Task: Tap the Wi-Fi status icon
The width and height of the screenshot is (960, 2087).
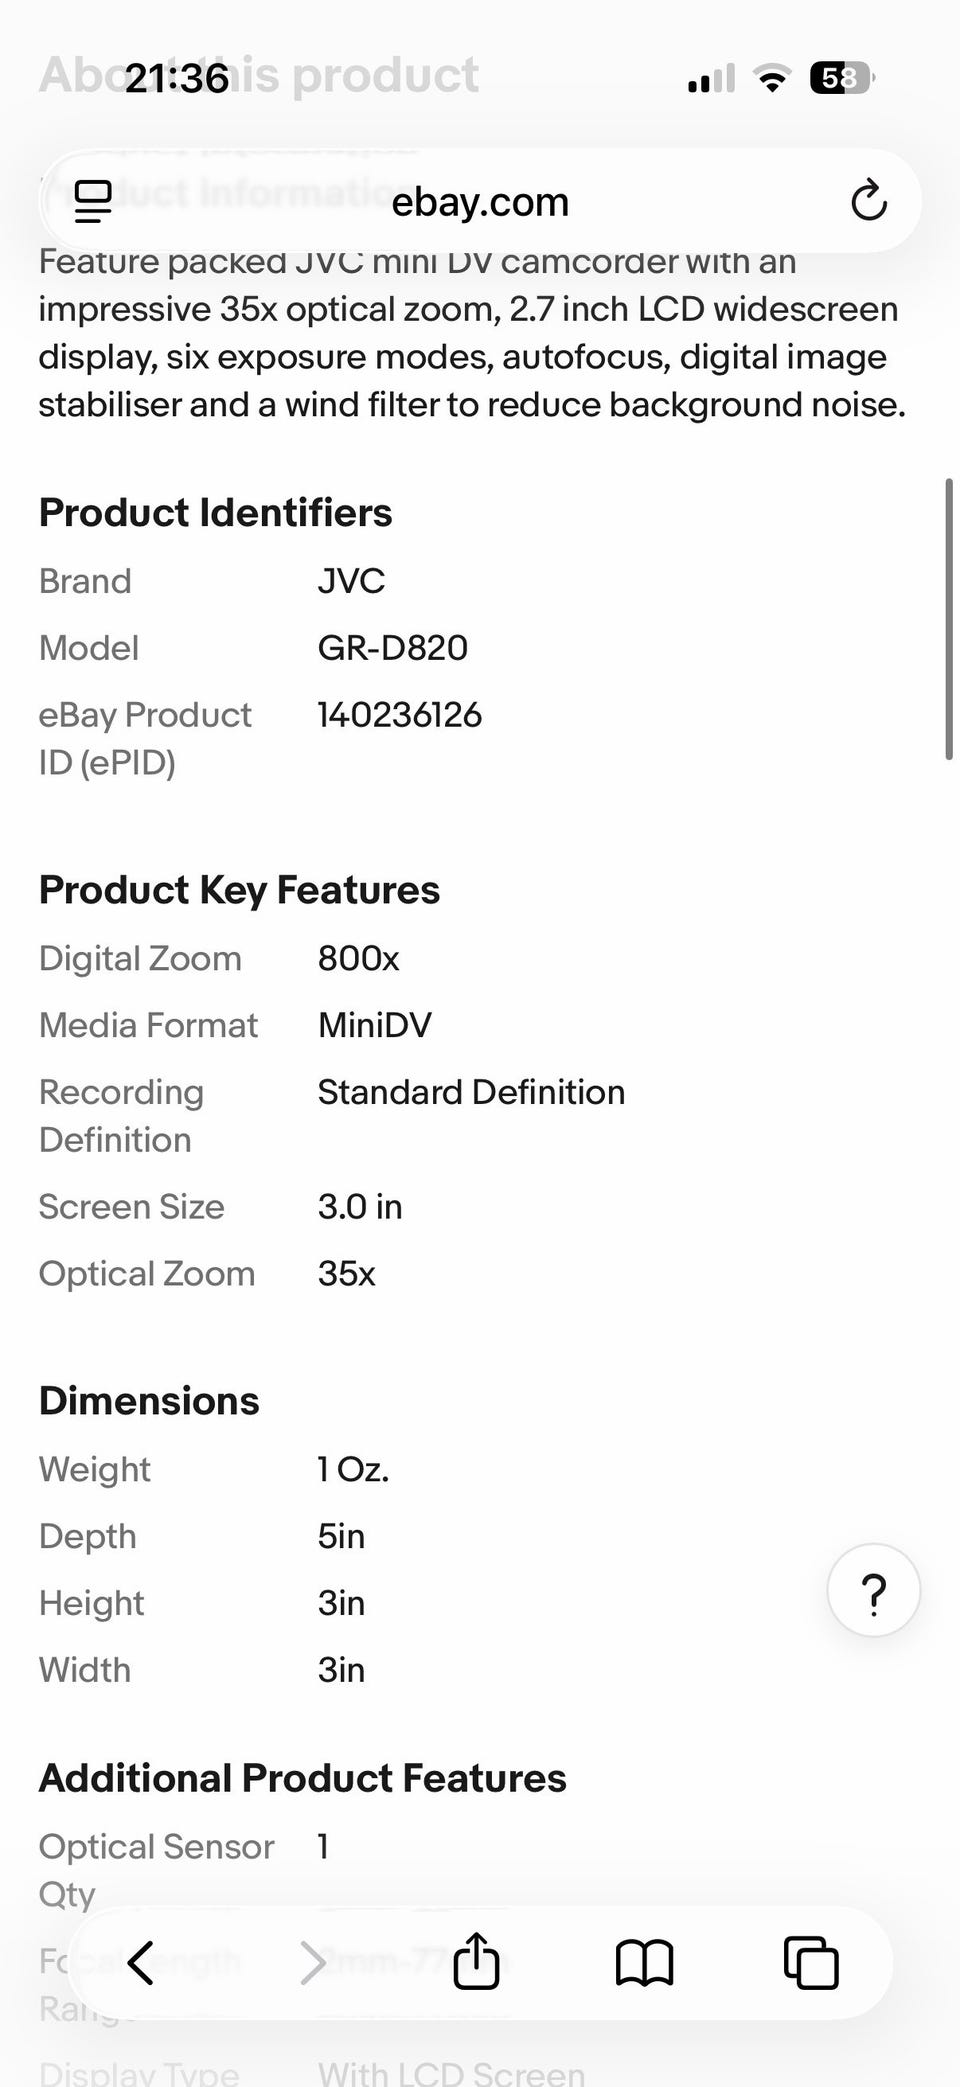Action: 771,77
